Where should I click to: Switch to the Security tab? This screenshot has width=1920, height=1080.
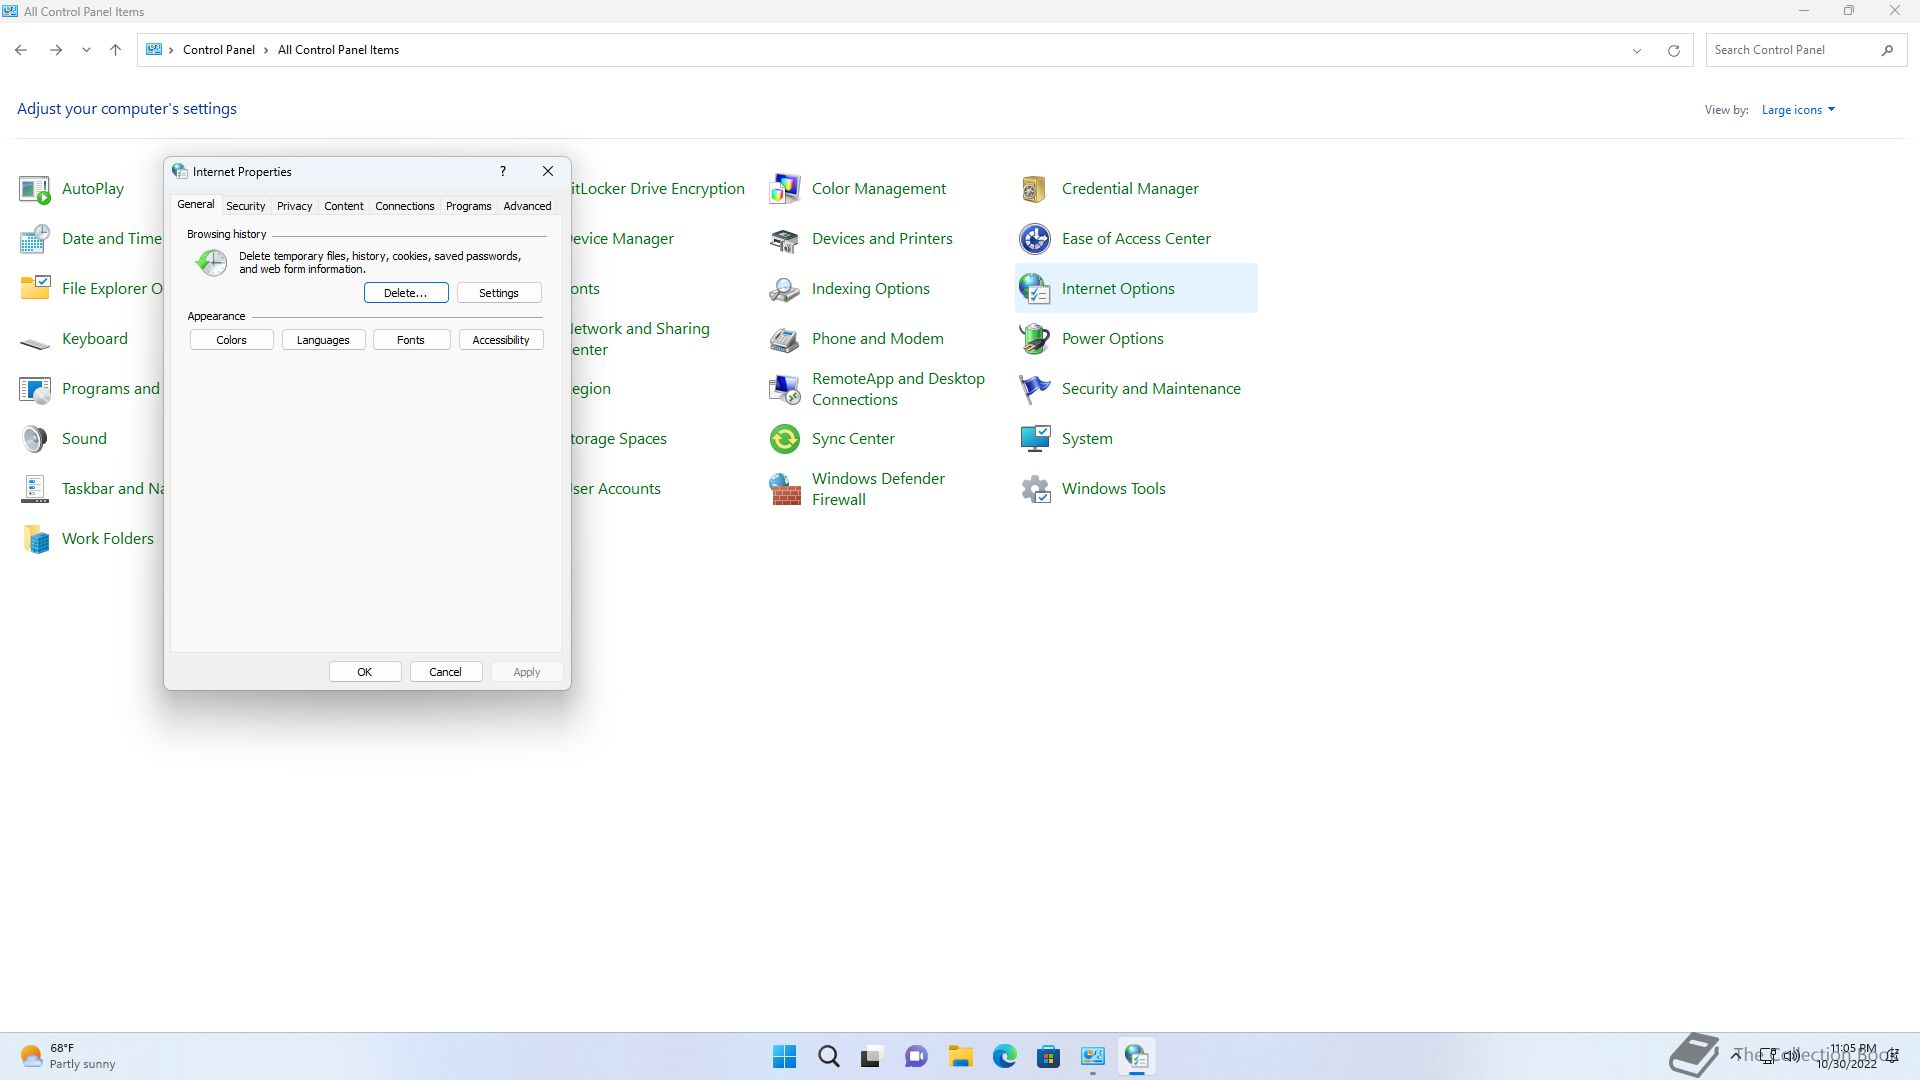pos(245,206)
